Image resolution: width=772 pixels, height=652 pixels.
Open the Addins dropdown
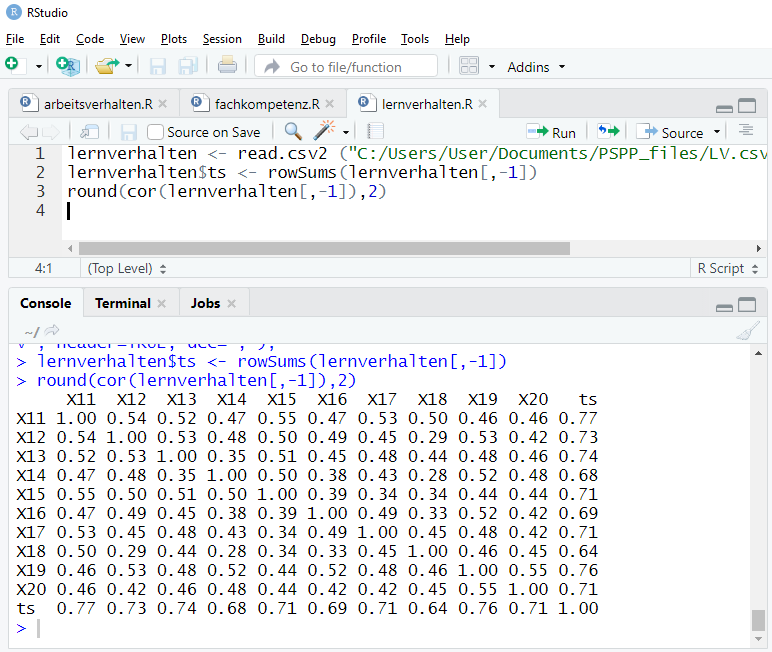tap(536, 67)
